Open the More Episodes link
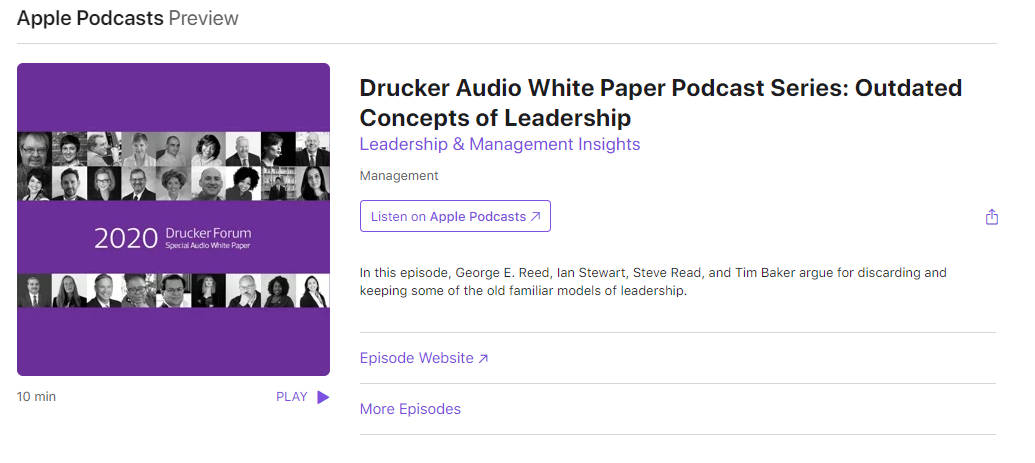 click(x=410, y=409)
